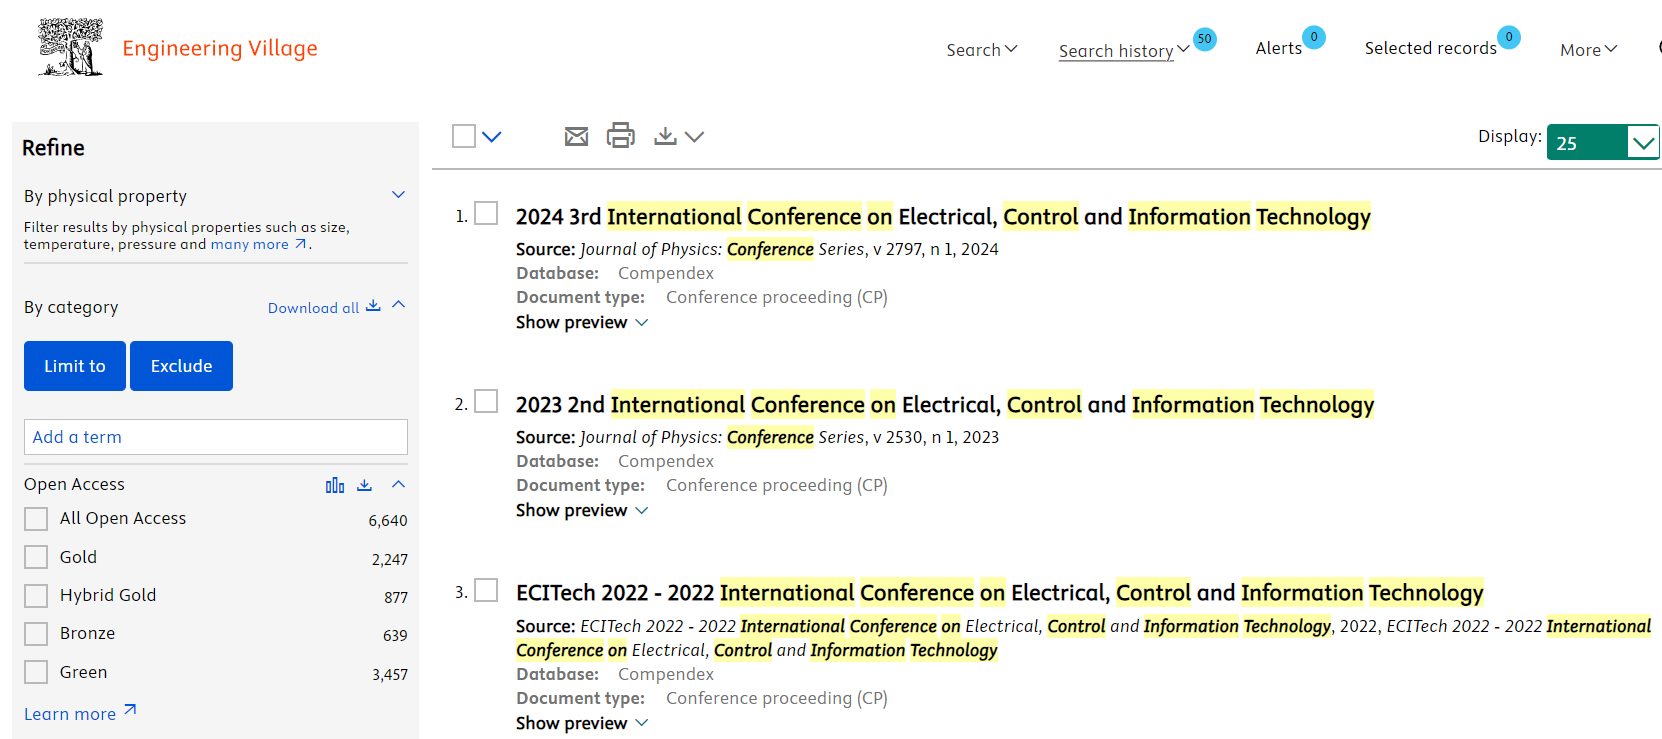1662x739 pixels.
Task: Open Search history menu
Action: [1124, 51]
